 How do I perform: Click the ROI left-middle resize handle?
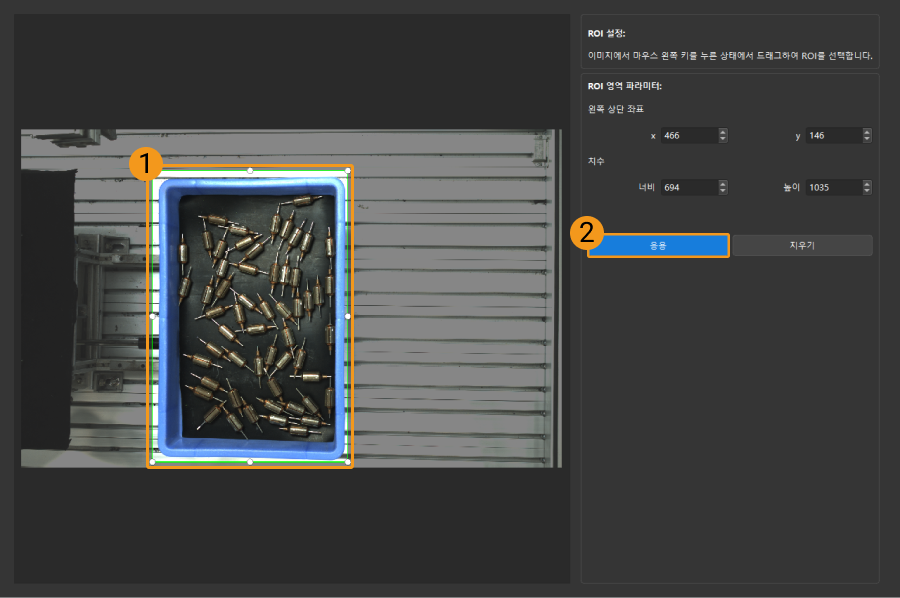click(x=152, y=316)
